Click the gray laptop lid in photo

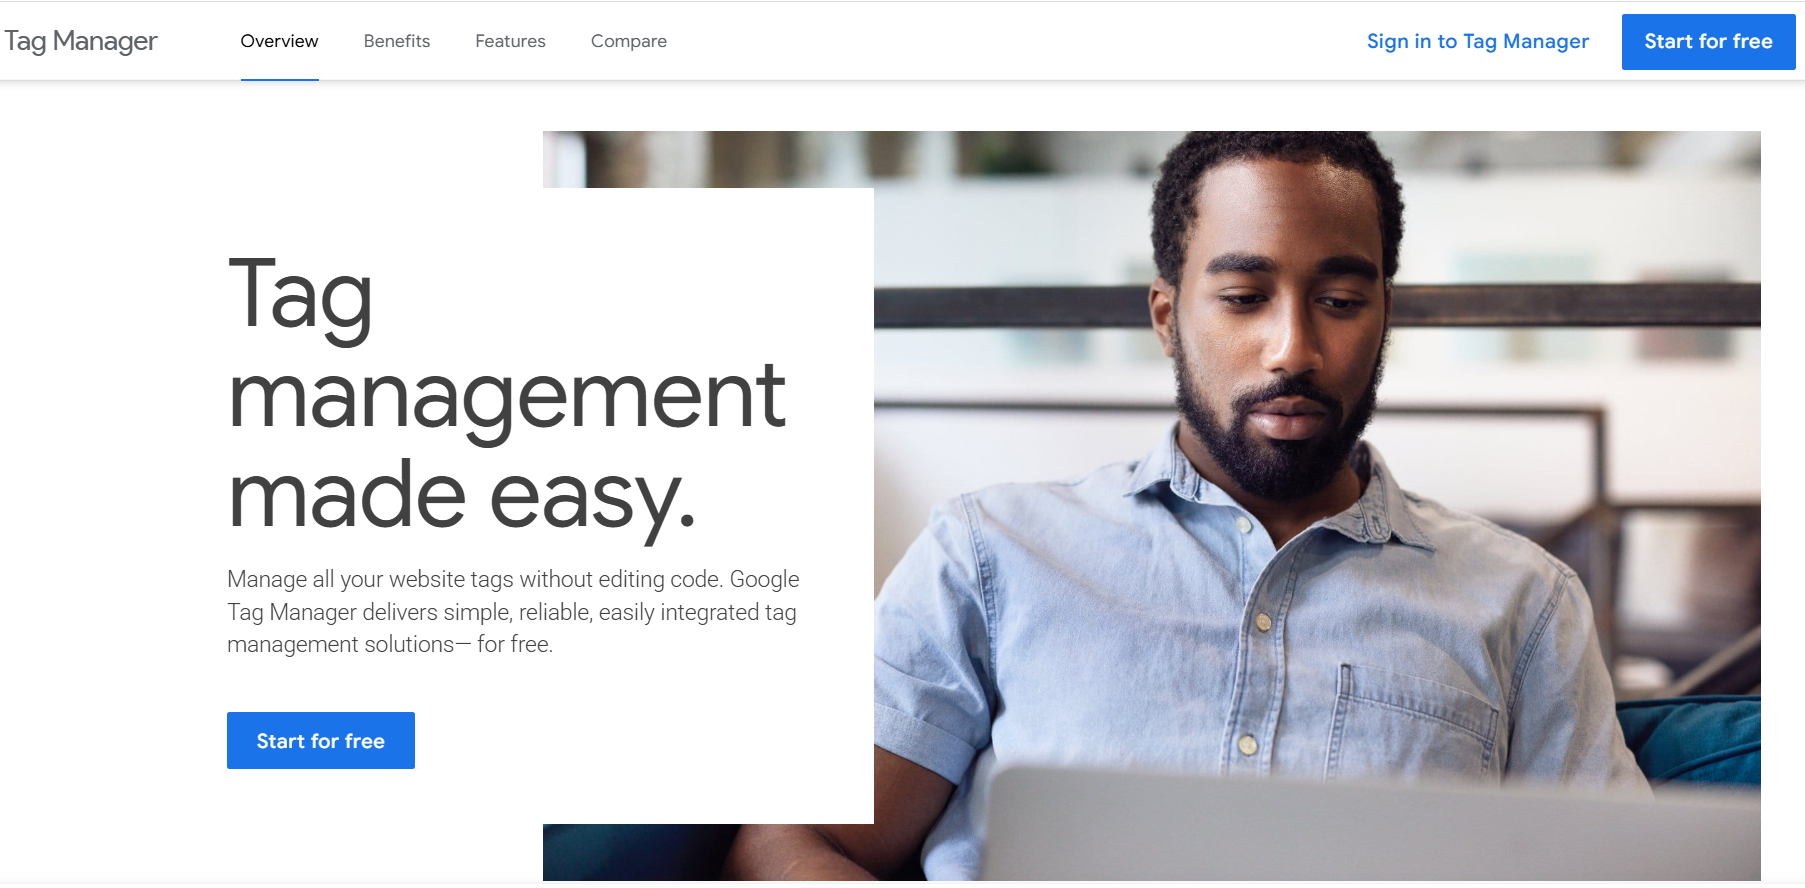pyautogui.click(x=1370, y=823)
